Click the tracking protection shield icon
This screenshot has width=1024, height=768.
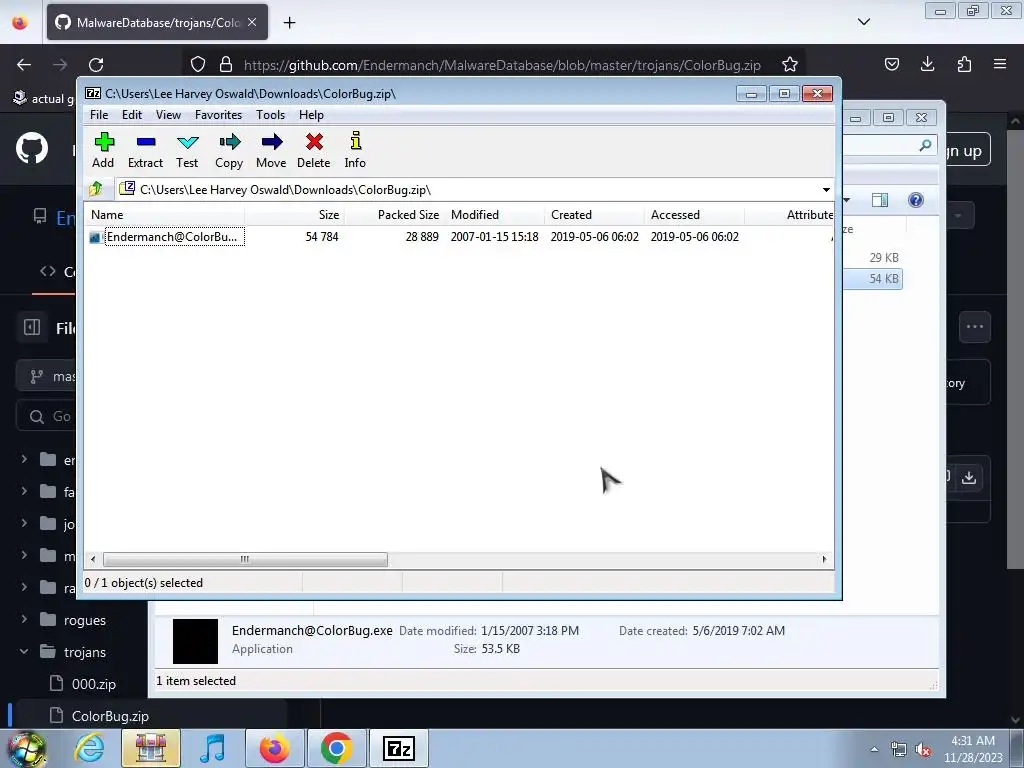point(198,65)
